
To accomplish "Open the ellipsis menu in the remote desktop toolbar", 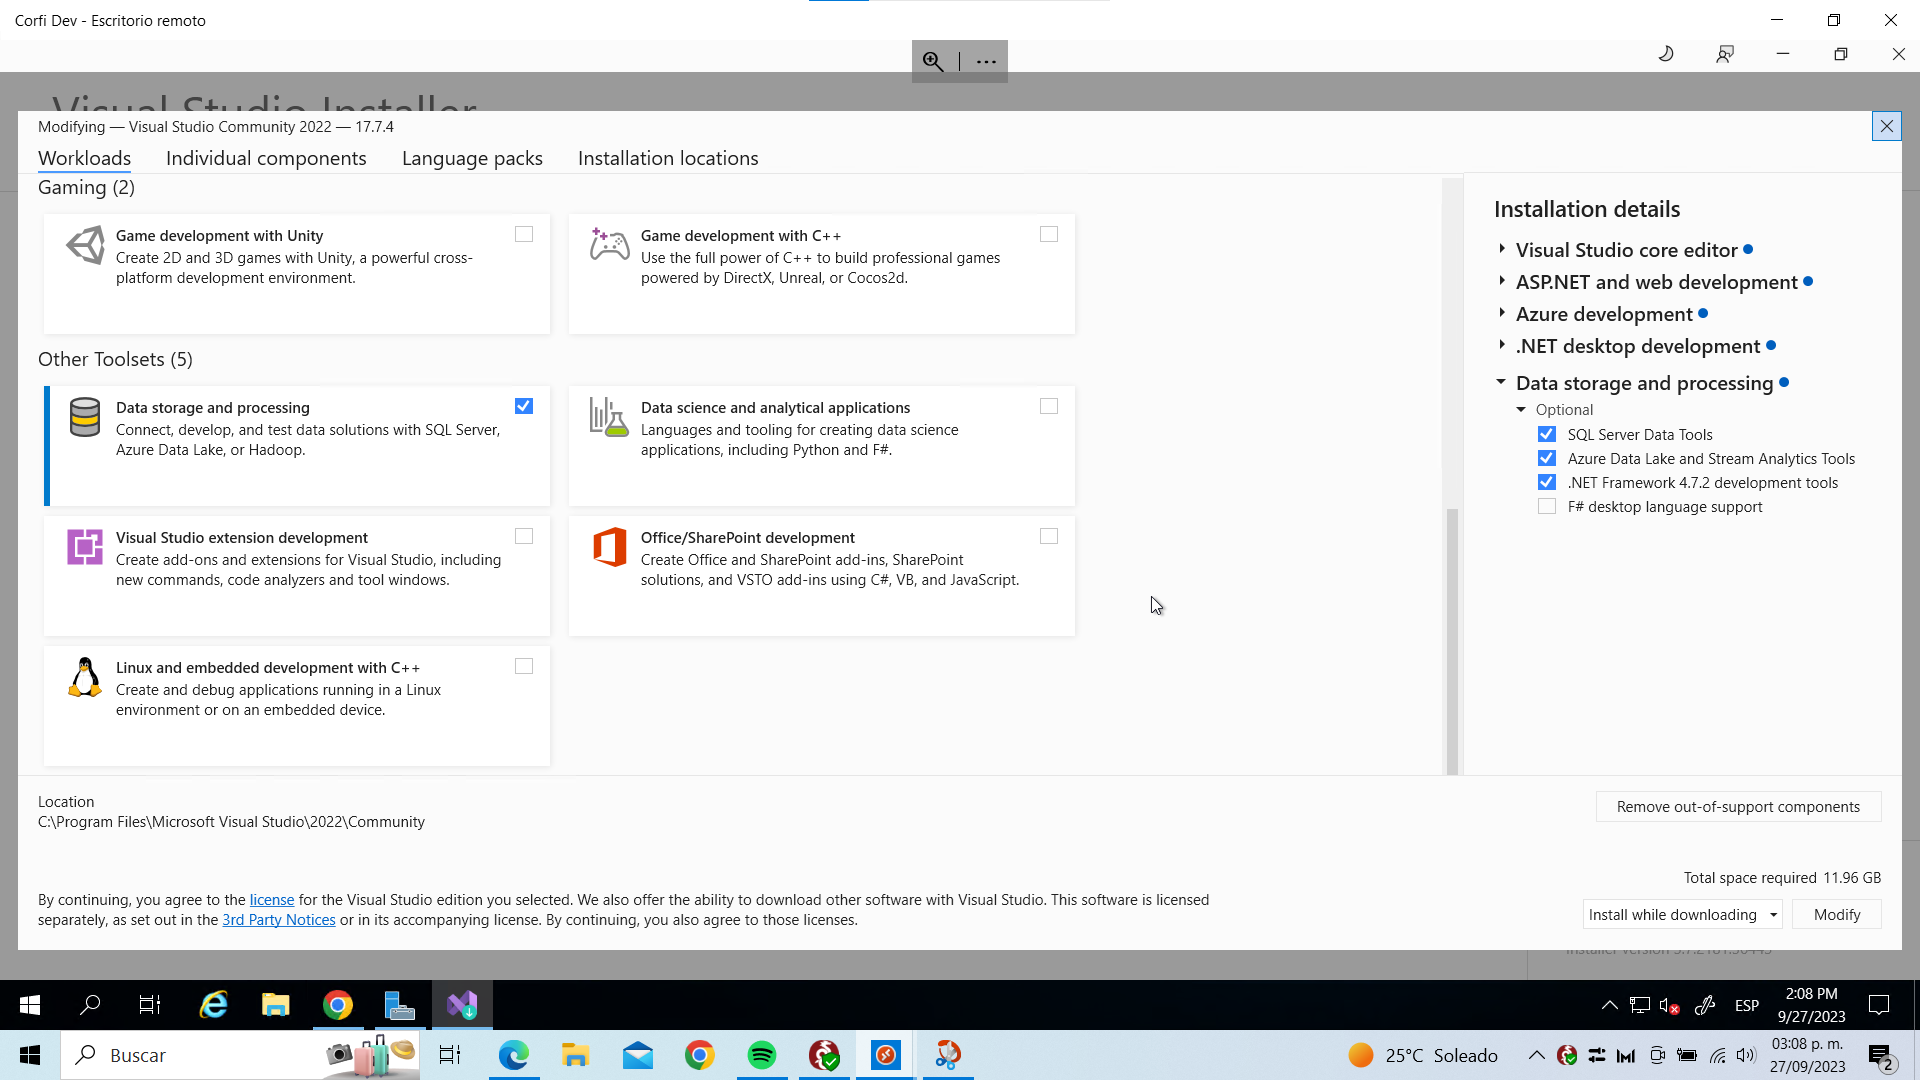I will pos(986,61).
